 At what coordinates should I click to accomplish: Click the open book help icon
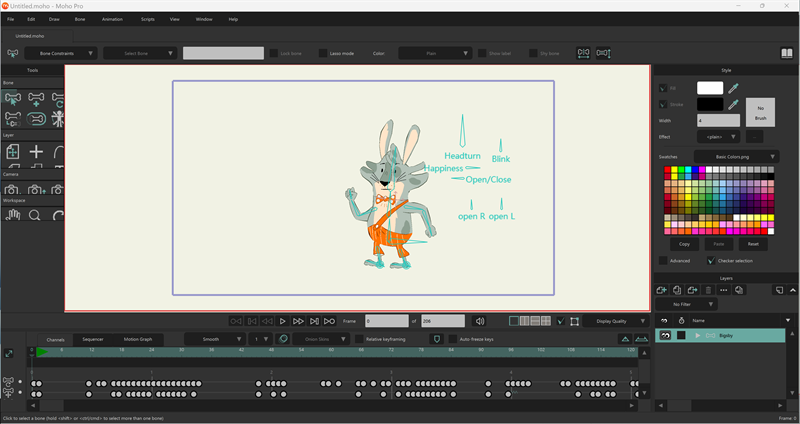pyautogui.click(x=787, y=53)
